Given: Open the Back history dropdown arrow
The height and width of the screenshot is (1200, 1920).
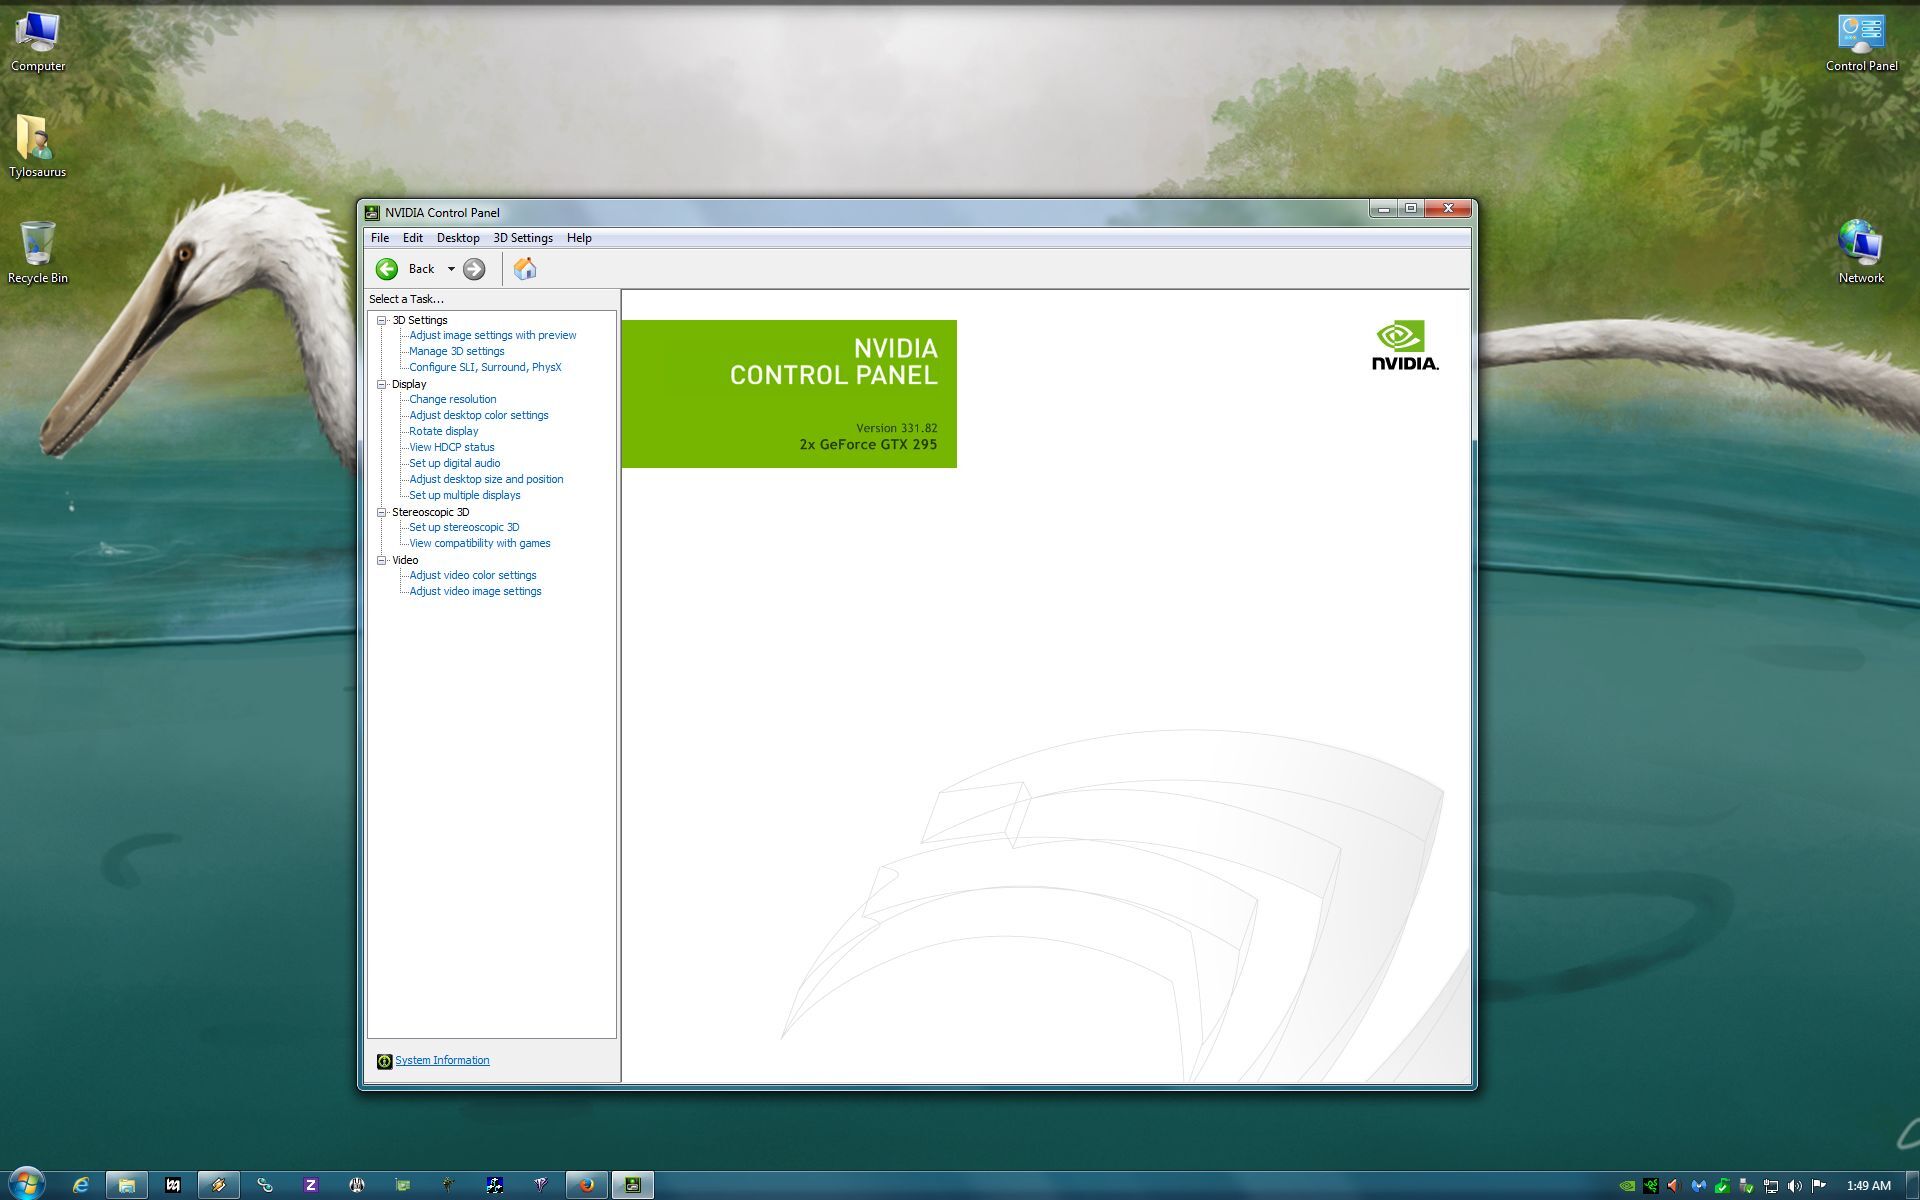Looking at the screenshot, I should 451,269.
